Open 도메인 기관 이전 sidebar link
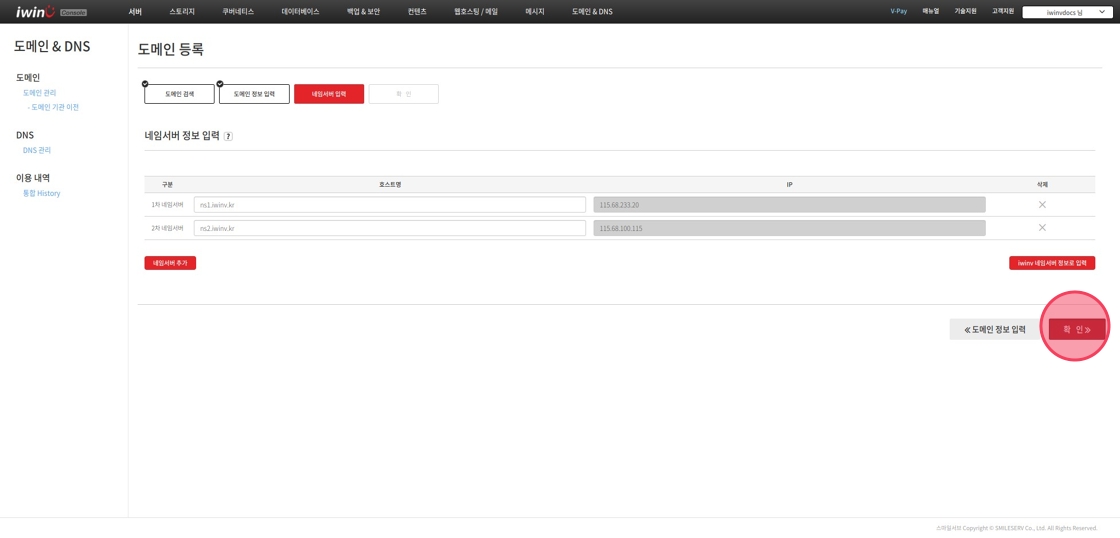Image resolution: width=1120 pixels, height=538 pixels. 53,107
